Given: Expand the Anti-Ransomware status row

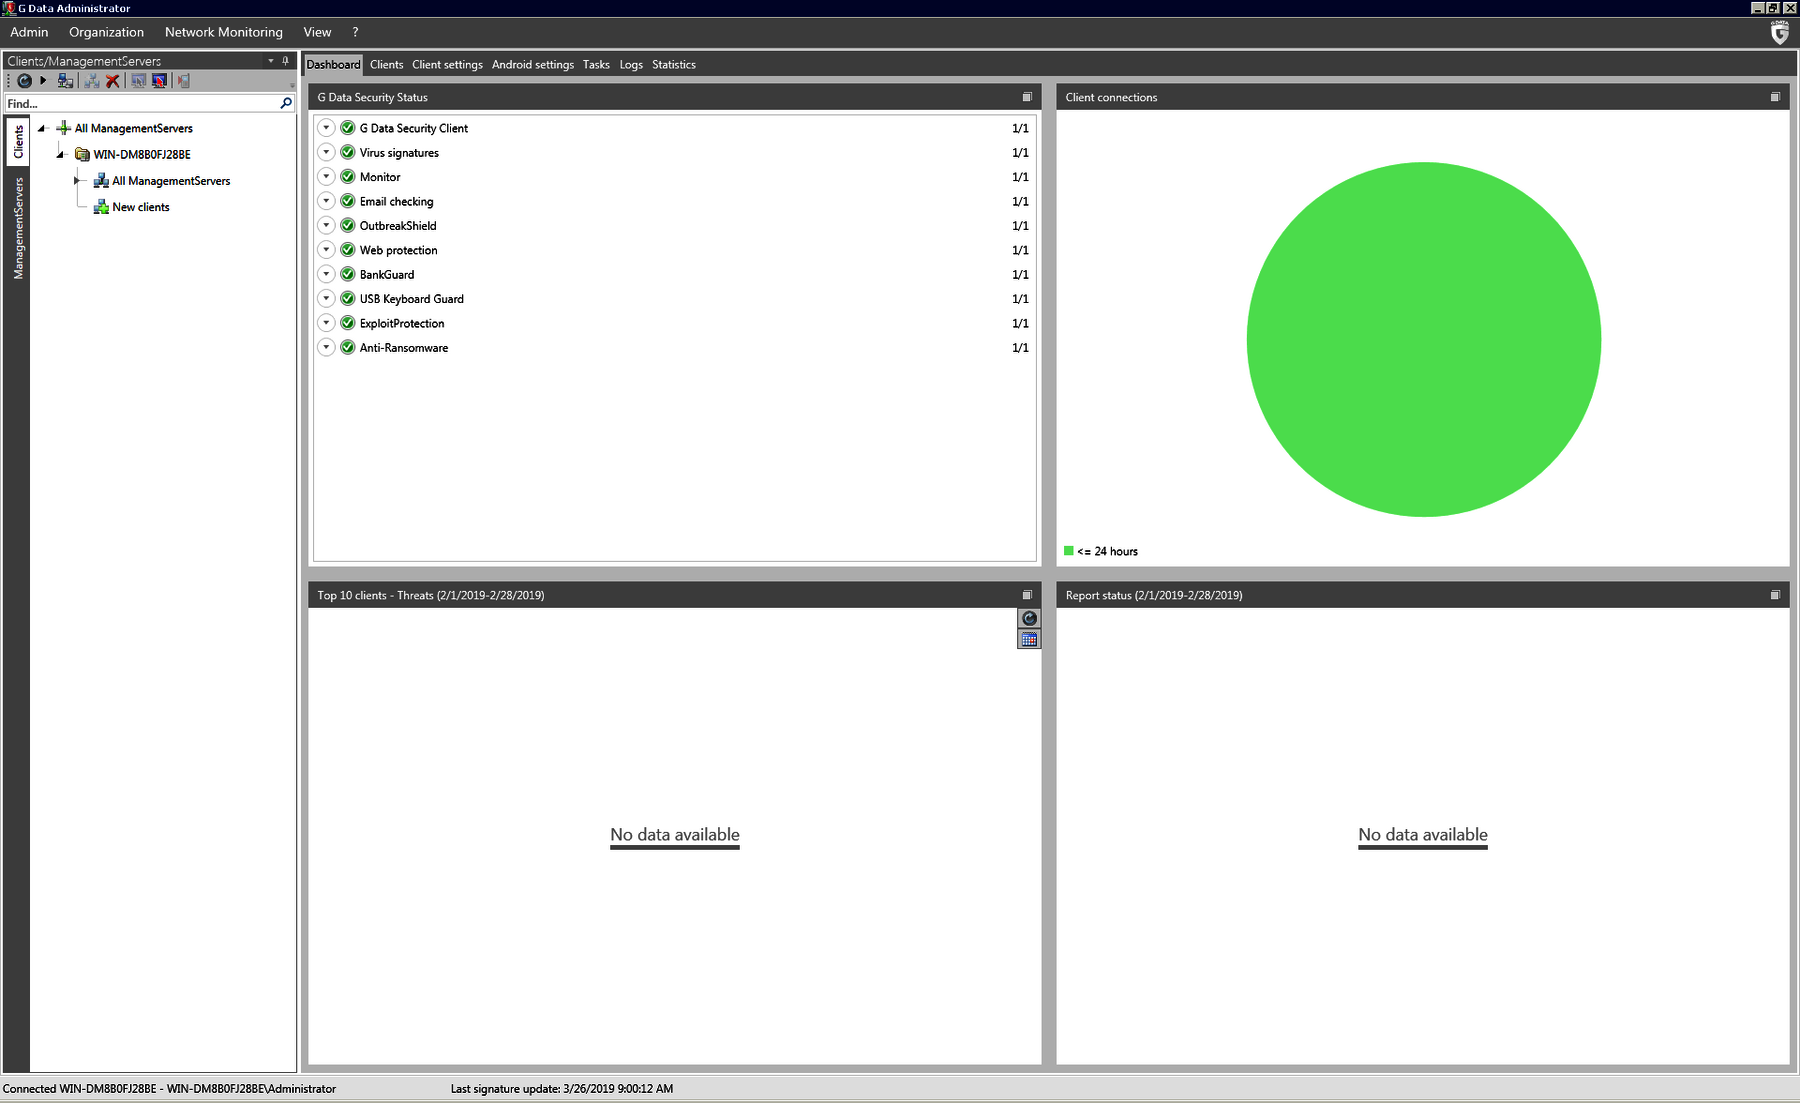Looking at the screenshot, I should pos(326,347).
